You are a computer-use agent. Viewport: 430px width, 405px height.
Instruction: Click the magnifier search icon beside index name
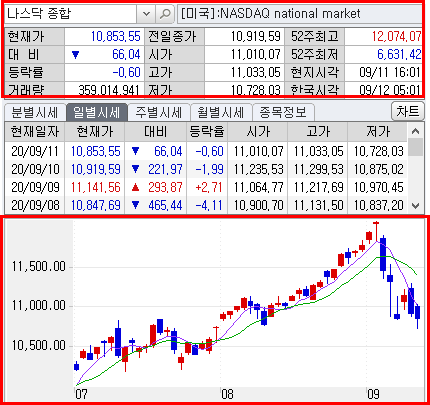click(165, 14)
